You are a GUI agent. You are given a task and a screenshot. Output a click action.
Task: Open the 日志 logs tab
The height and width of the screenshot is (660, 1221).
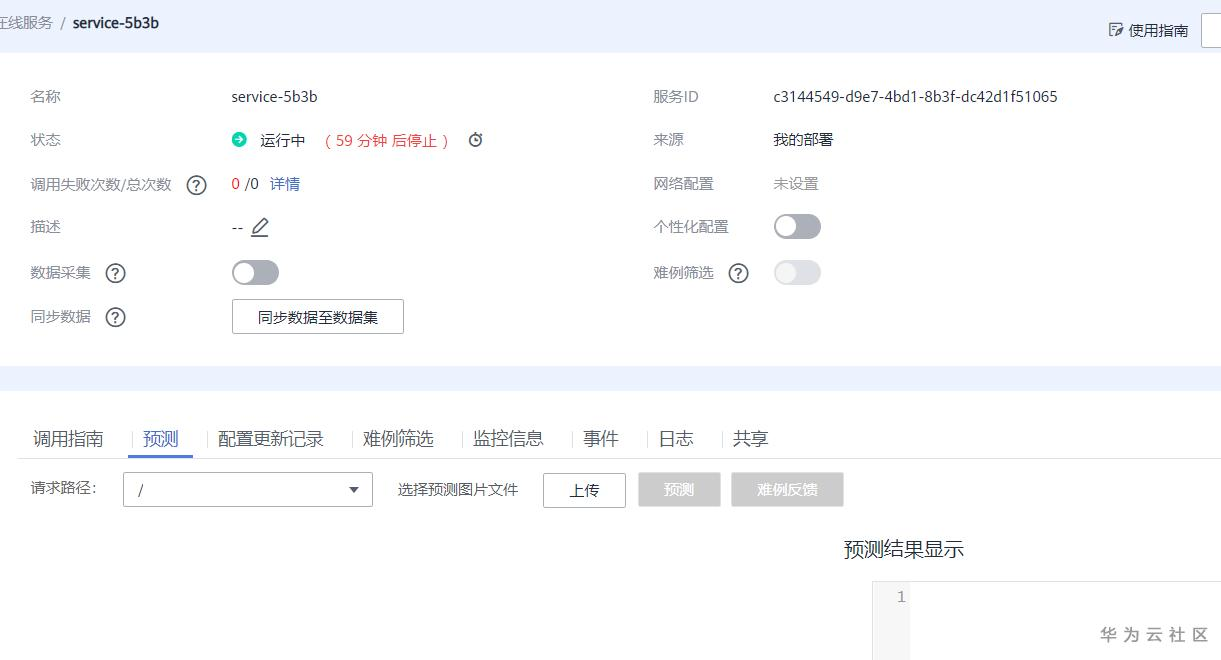[x=676, y=438]
